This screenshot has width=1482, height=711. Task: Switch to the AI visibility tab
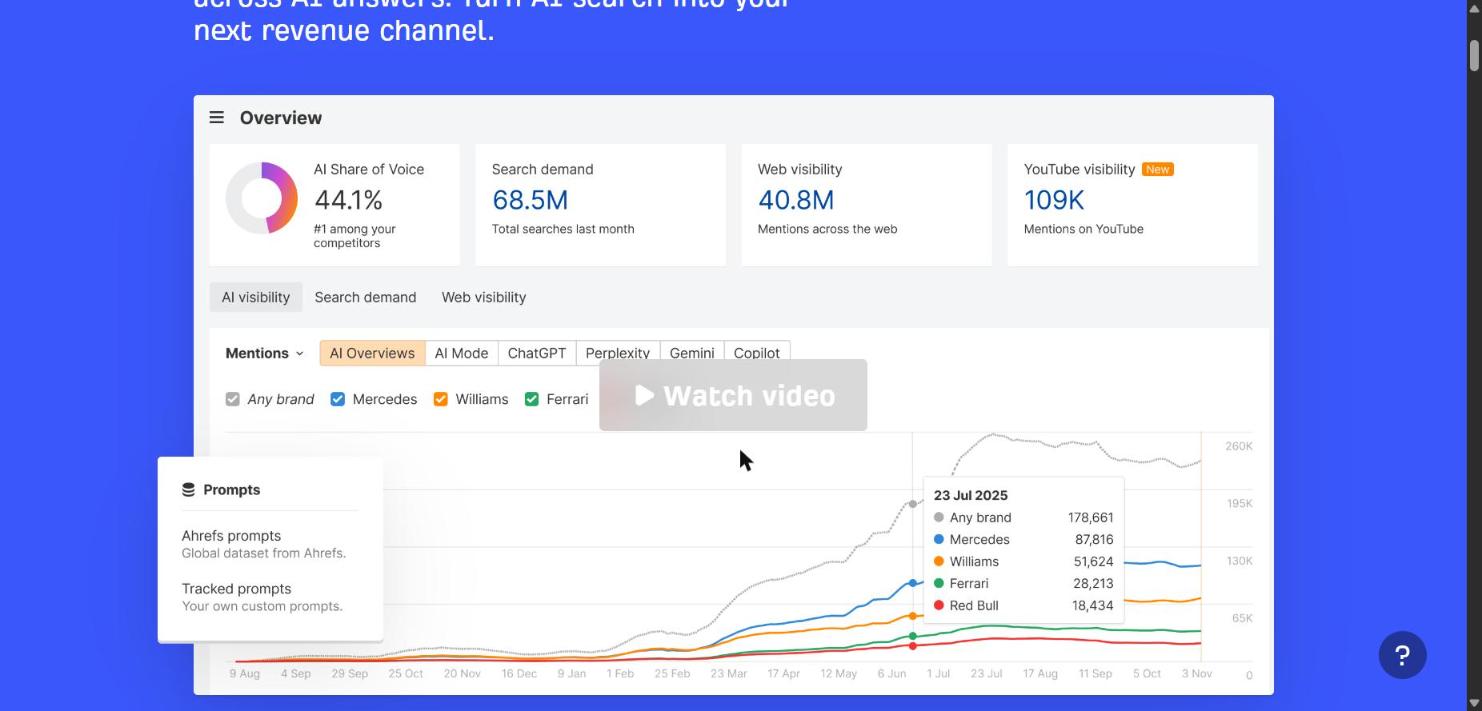coord(255,297)
